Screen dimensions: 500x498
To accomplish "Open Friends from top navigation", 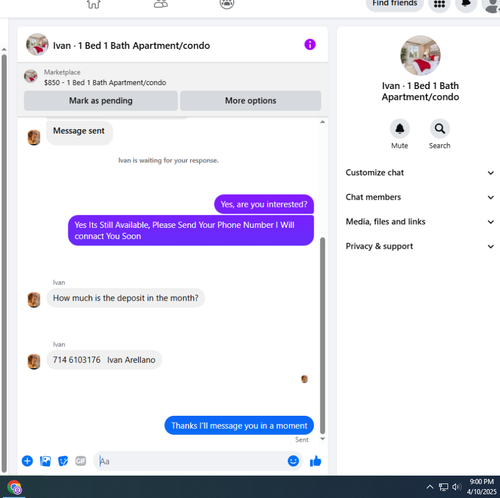I will click(x=161, y=4).
